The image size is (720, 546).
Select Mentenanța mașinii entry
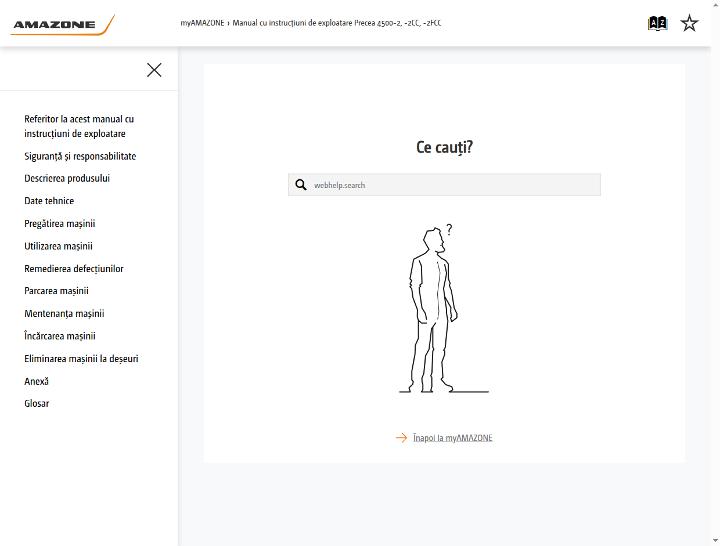[64, 314]
